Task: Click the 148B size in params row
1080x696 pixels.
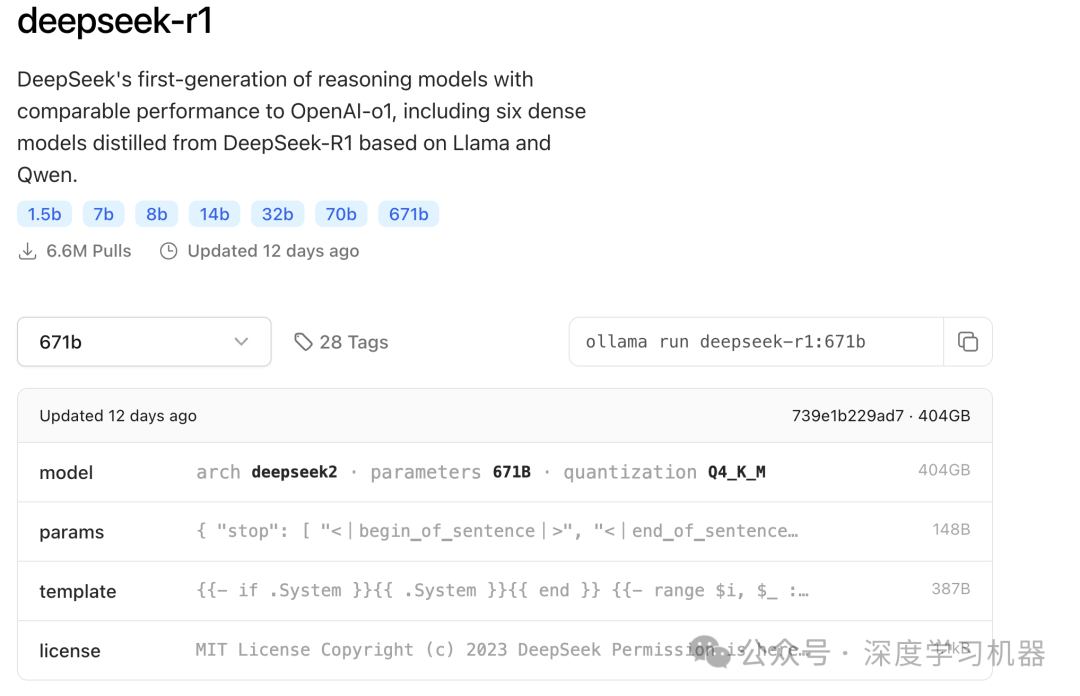Action: pyautogui.click(x=951, y=529)
